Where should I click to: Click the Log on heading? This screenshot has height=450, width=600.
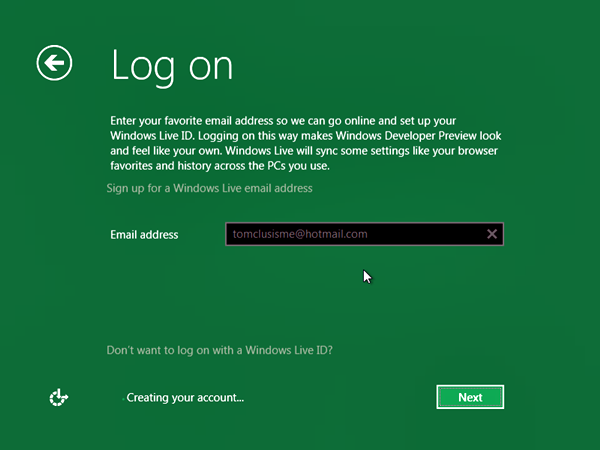point(172,67)
